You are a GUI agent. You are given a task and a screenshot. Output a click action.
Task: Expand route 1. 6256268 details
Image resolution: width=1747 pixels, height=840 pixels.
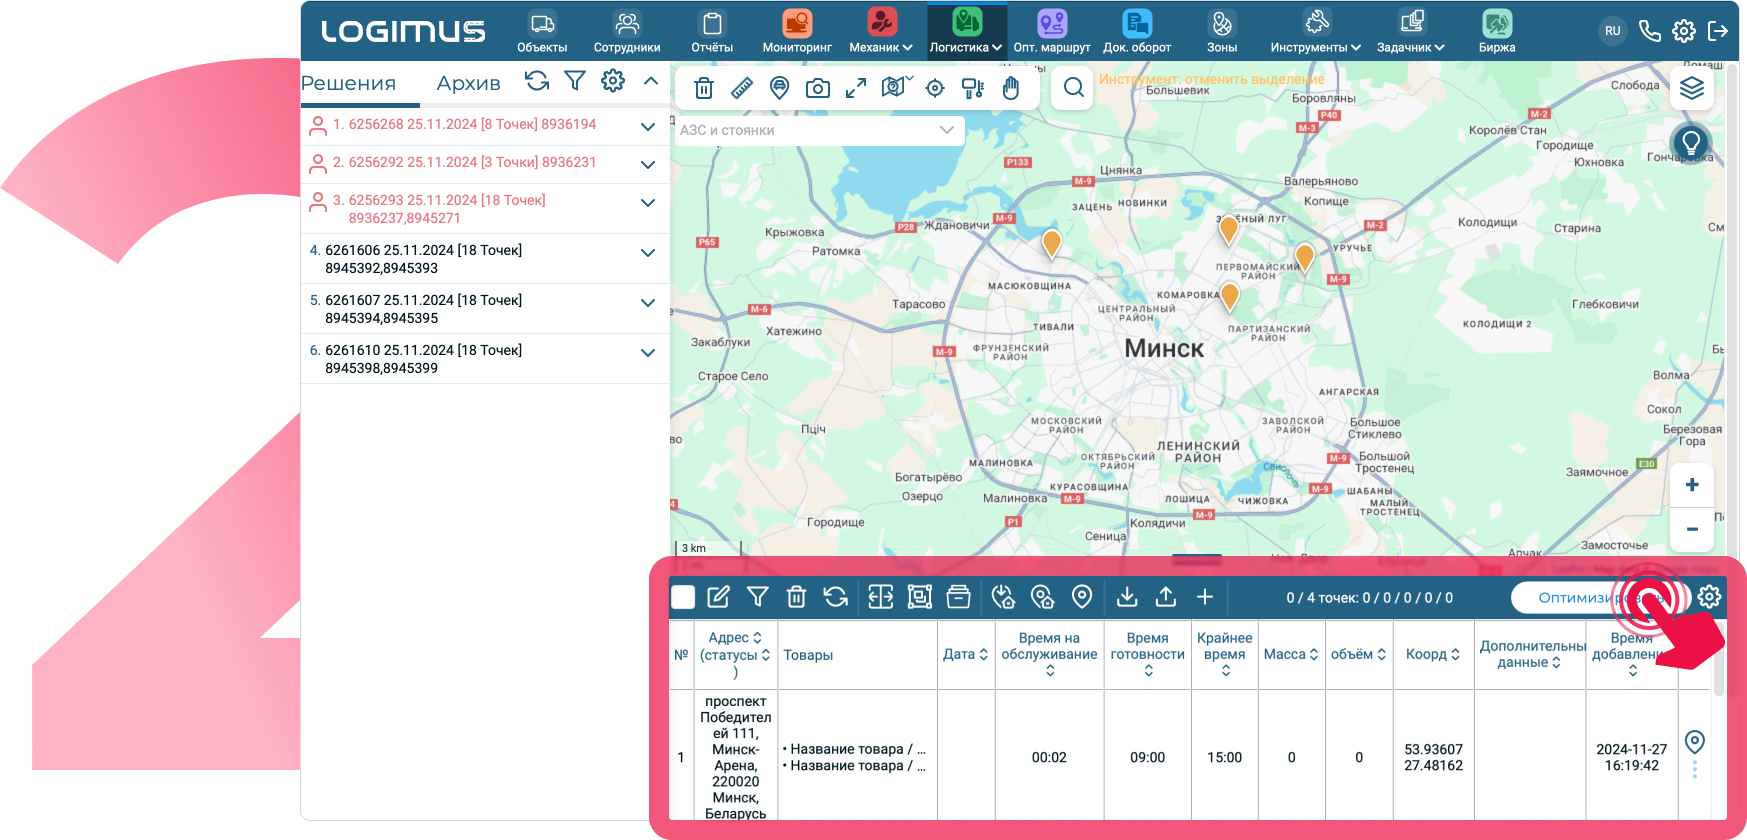(x=648, y=126)
